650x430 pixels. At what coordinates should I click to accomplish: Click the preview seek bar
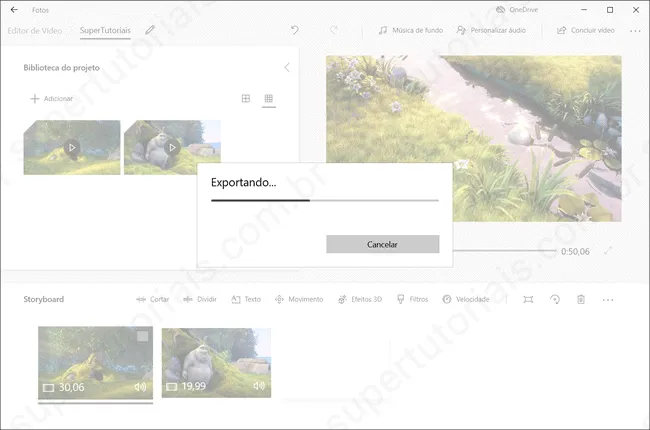pyautogui.click(x=504, y=250)
